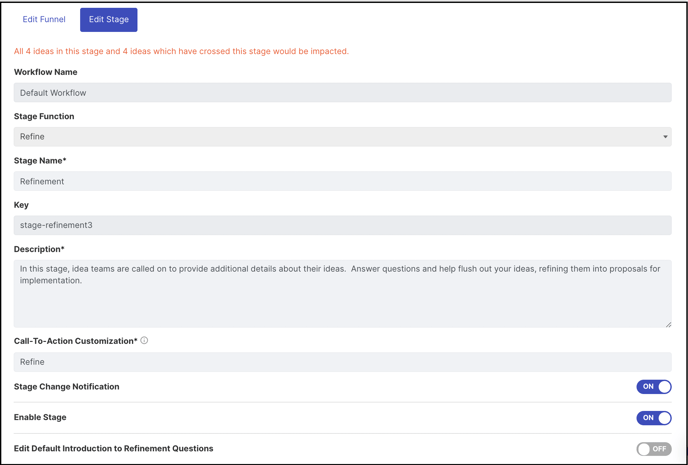This screenshot has width=688, height=465.
Task: Click the Call-To-Action Customization input with Refine
Action: pyautogui.click(x=342, y=362)
